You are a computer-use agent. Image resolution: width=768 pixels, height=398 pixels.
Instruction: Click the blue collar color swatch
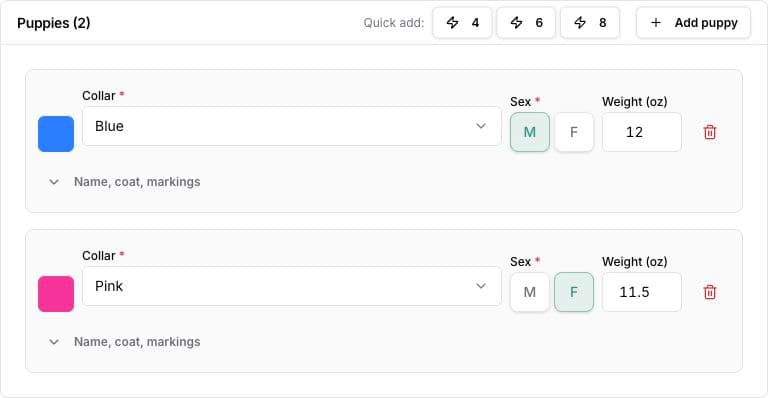pos(56,134)
